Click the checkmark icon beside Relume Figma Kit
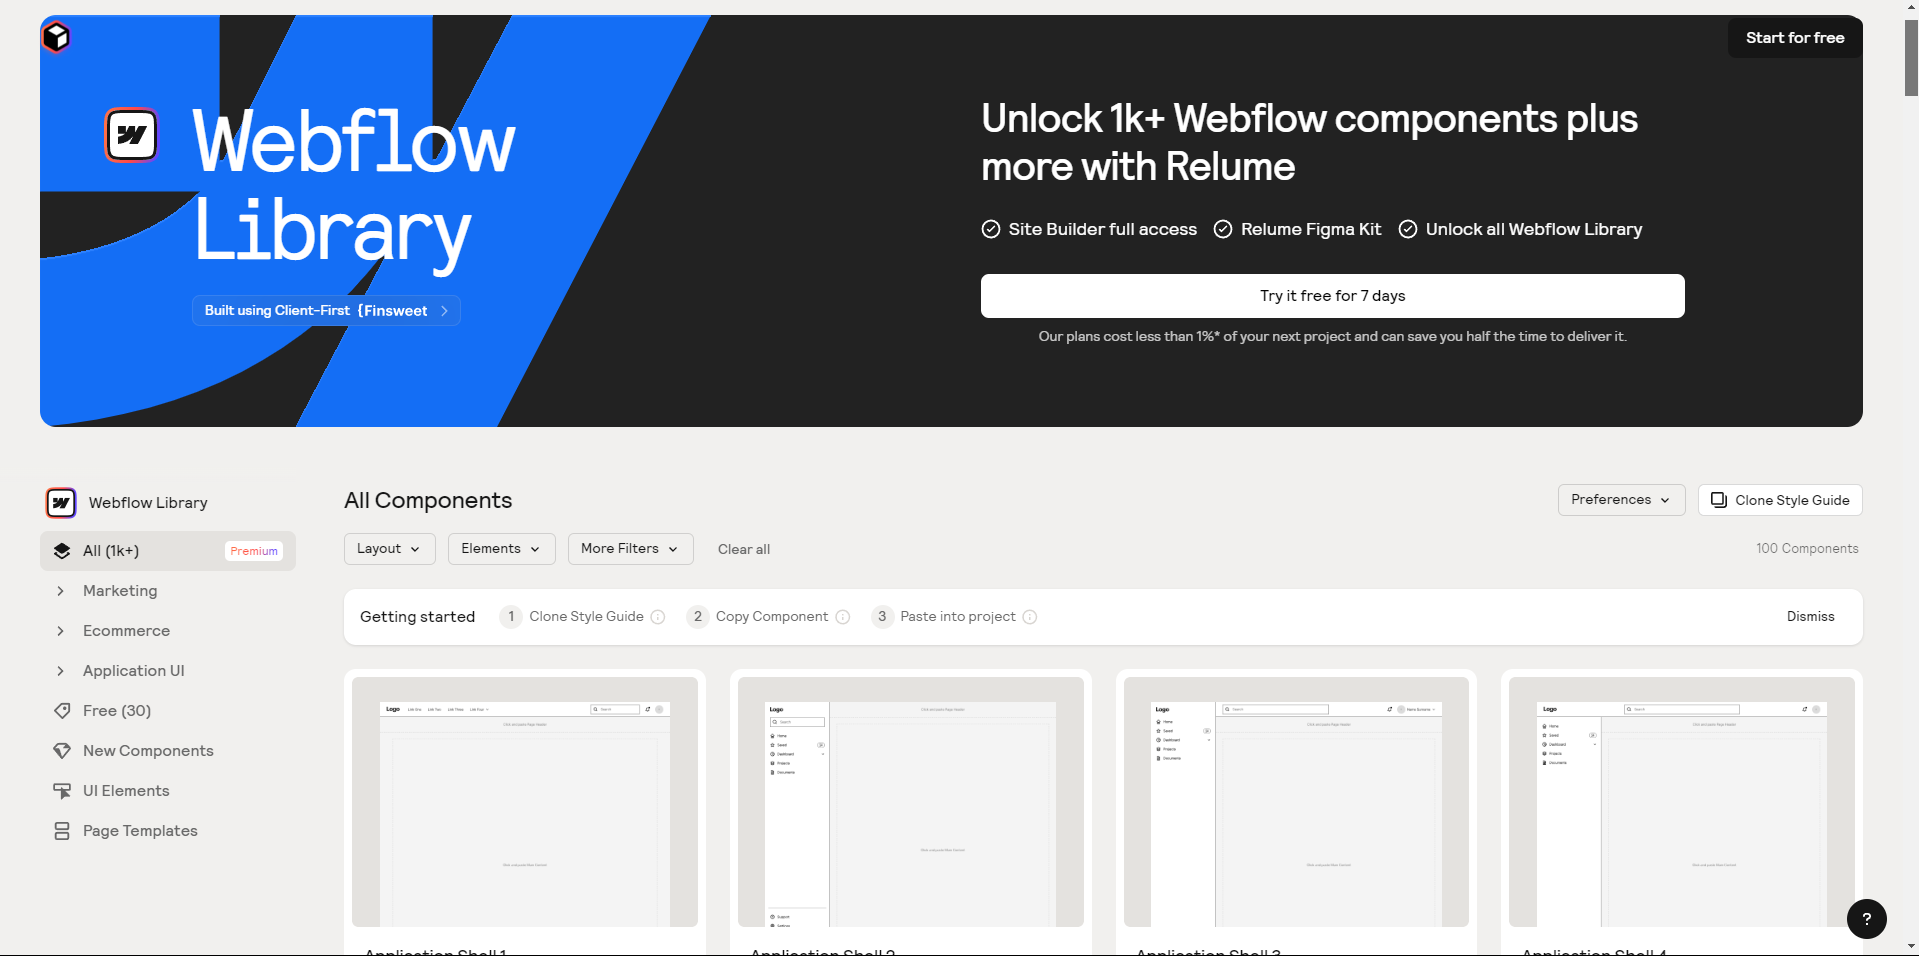 1223,229
